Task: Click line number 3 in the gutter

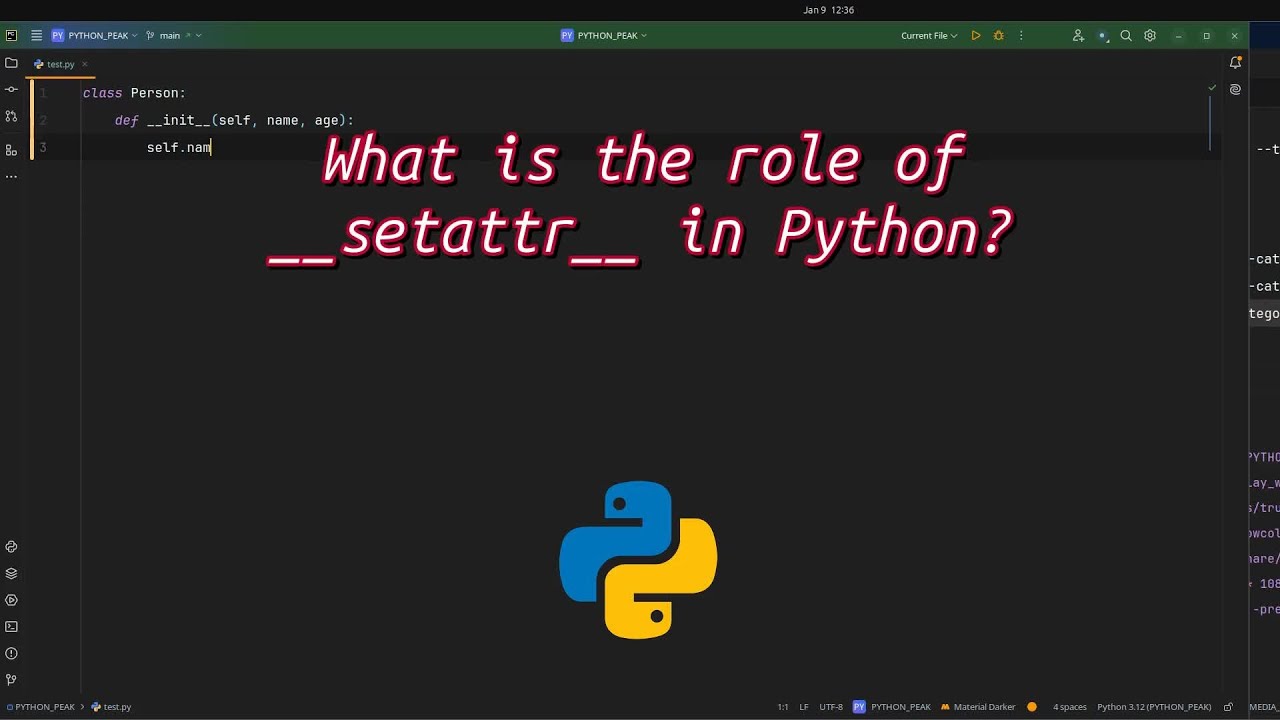Action: (43, 147)
